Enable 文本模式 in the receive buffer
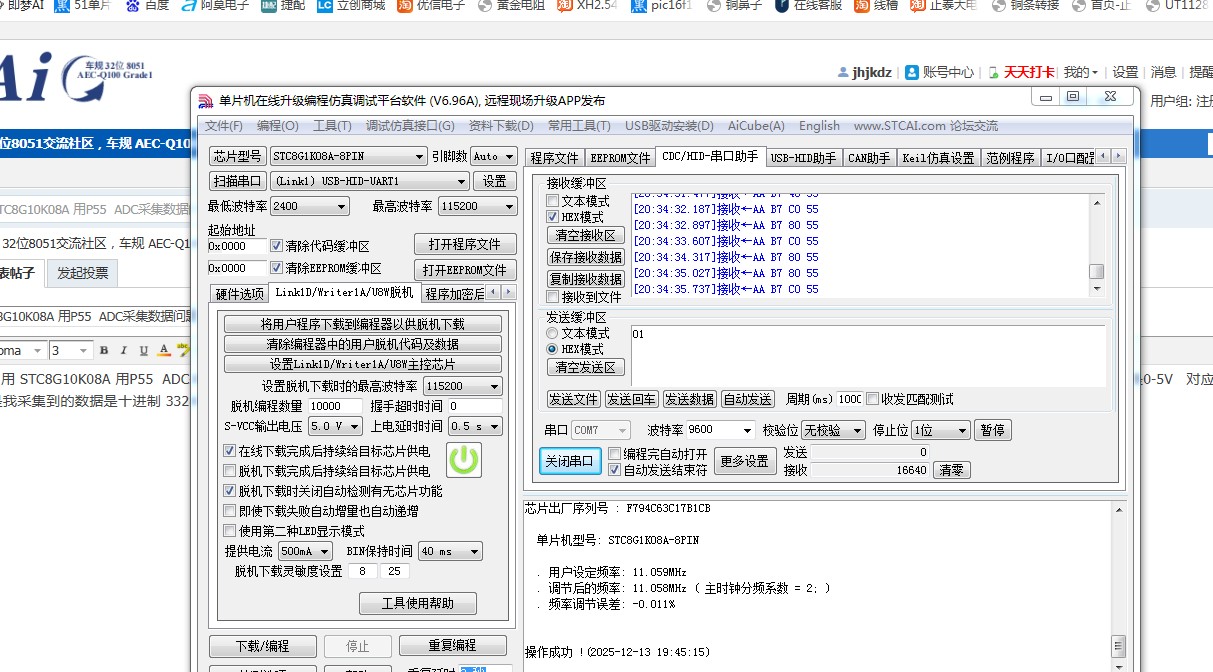 552,200
